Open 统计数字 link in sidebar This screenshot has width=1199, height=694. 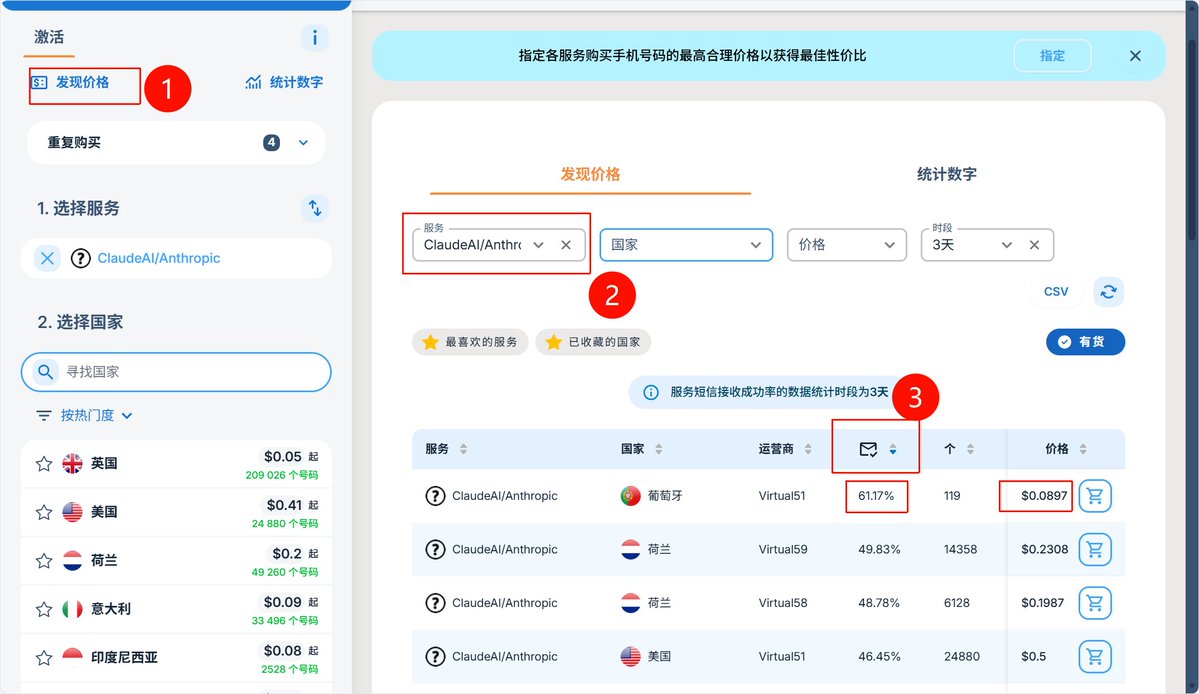[x=284, y=83]
